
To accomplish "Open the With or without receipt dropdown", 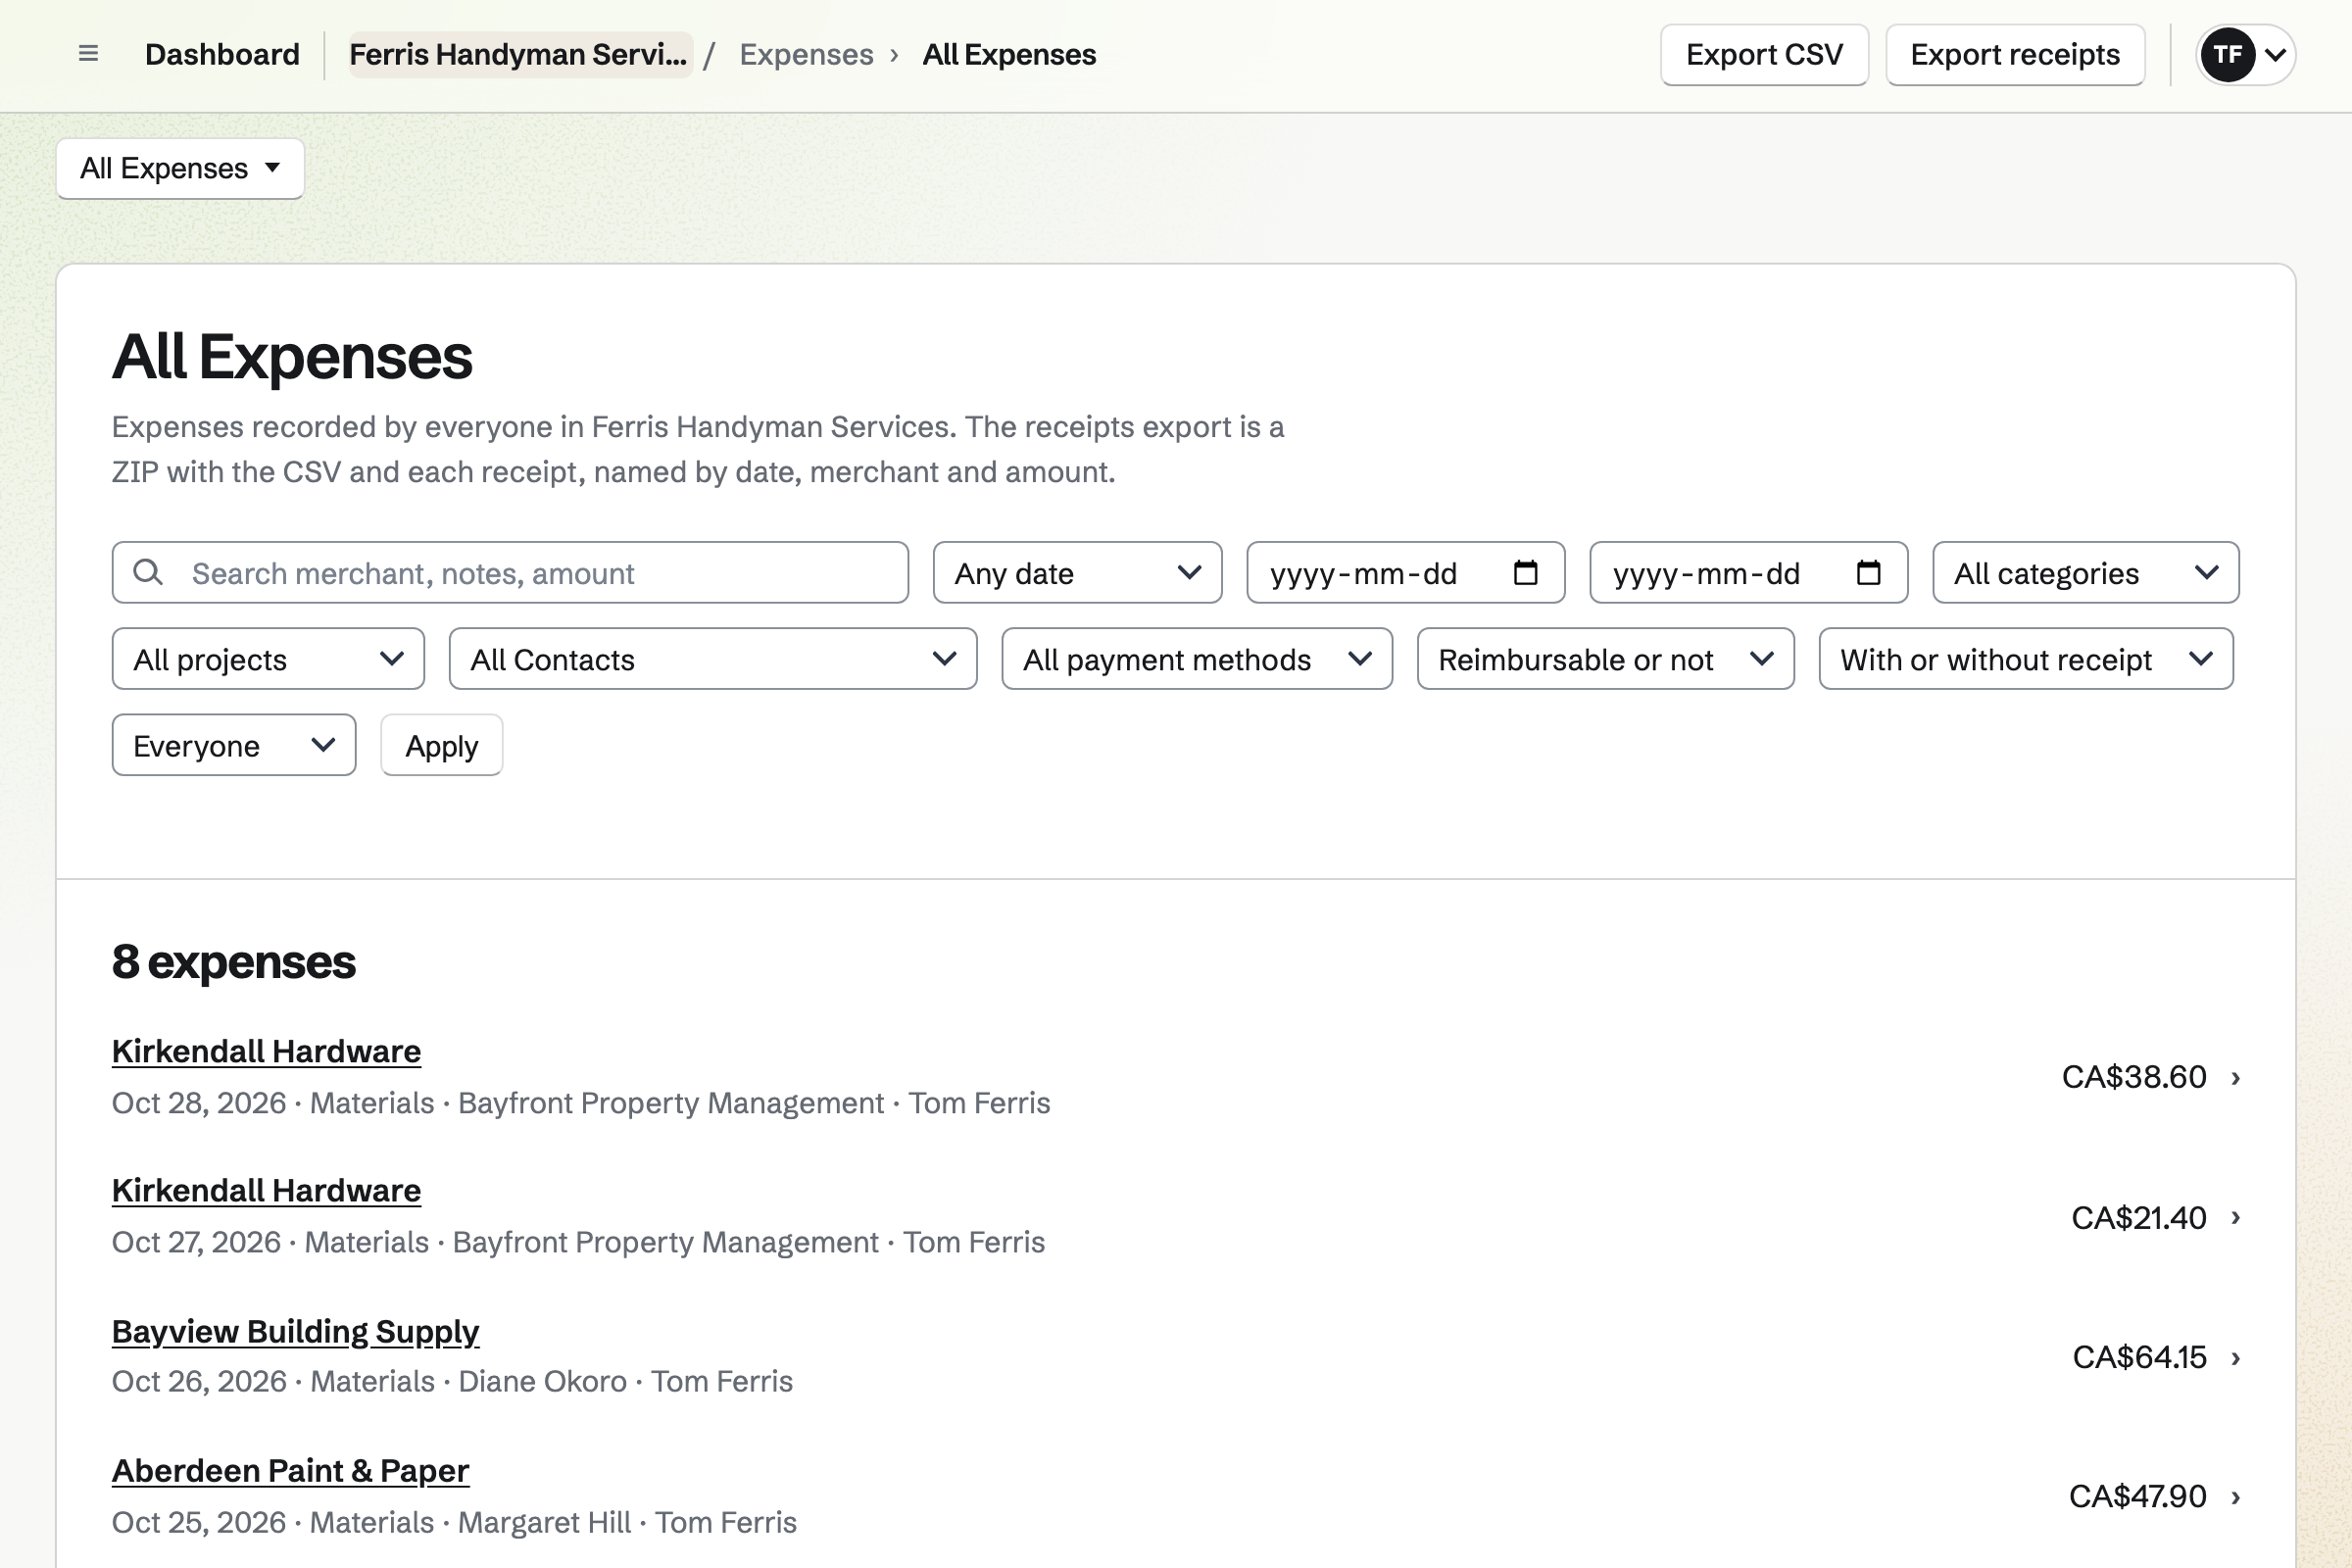I will pyautogui.click(x=2026, y=659).
